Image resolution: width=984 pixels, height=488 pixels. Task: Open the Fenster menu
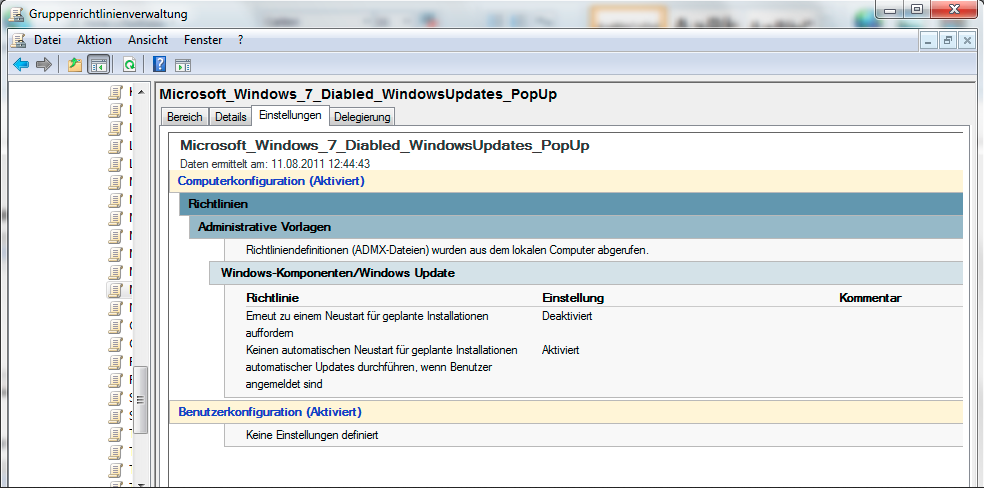203,40
